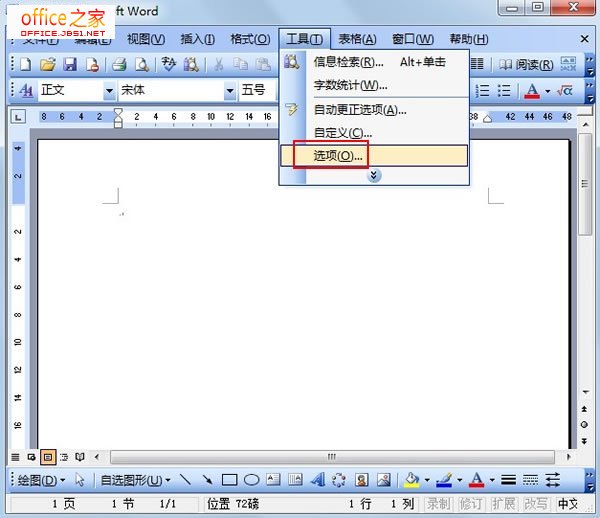Open the font 宋体 dropdown arrow
Image resolution: width=600 pixels, height=518 pixels.
click(230, 91)
